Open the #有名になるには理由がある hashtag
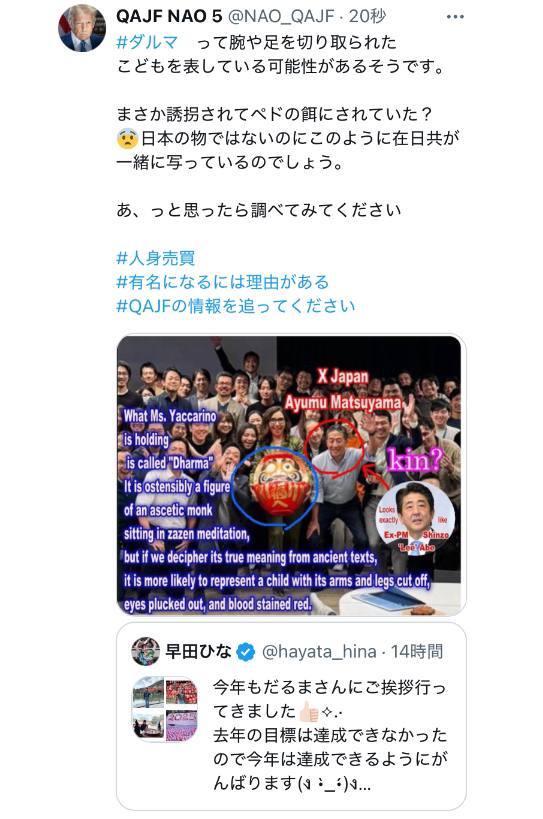 [x=222, y=282]
